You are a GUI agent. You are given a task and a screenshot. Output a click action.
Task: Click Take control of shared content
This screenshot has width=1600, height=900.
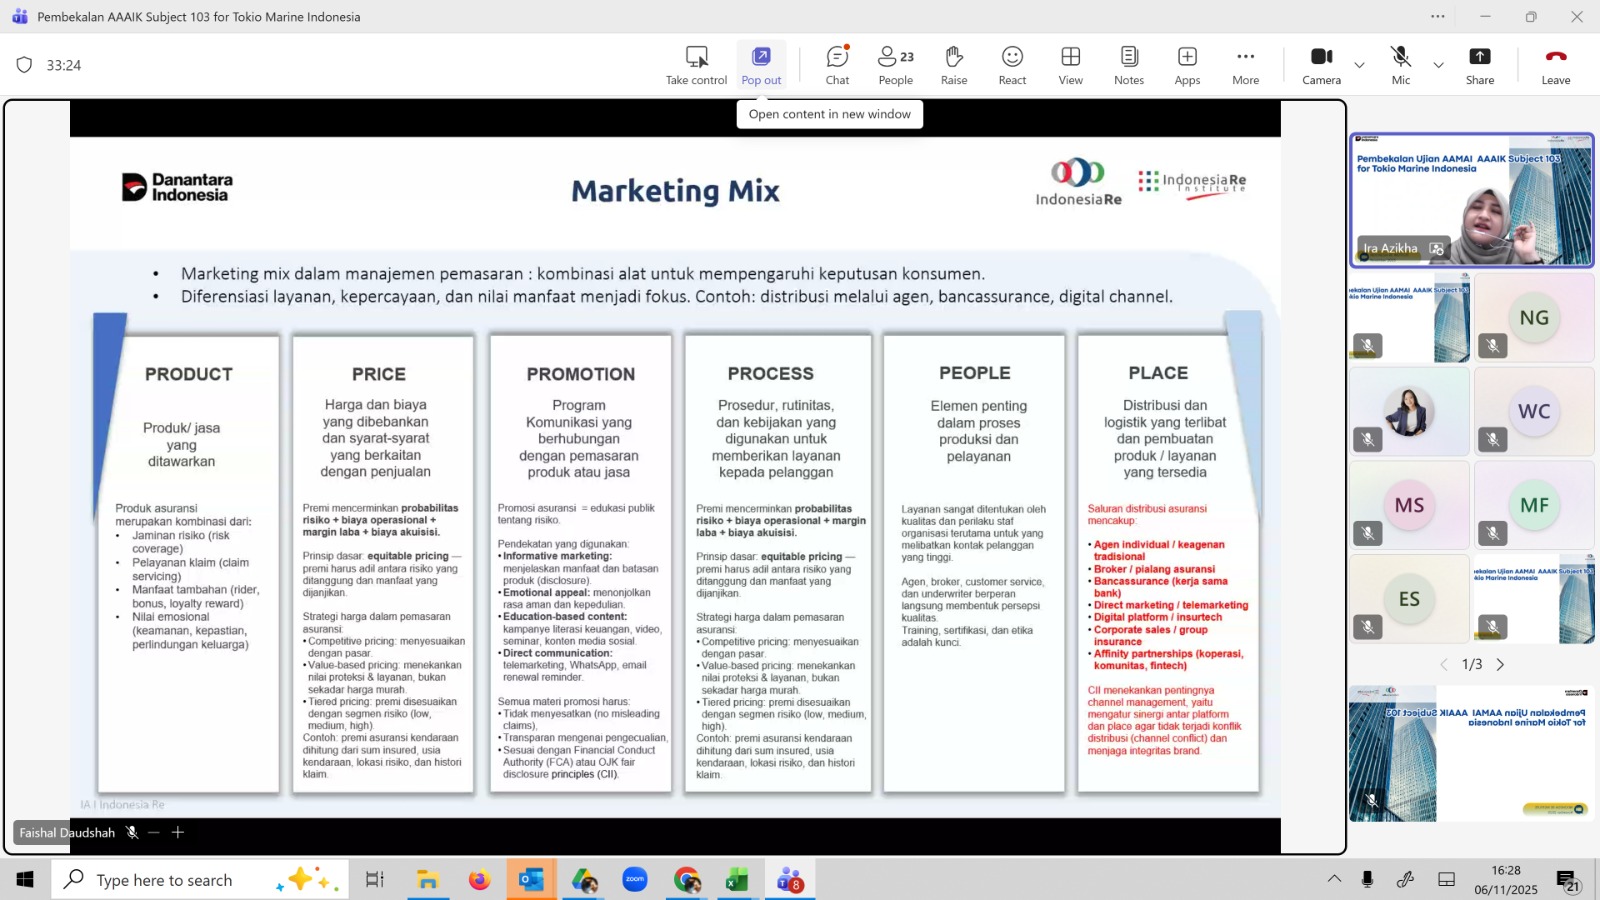click(x=696, y=65)
